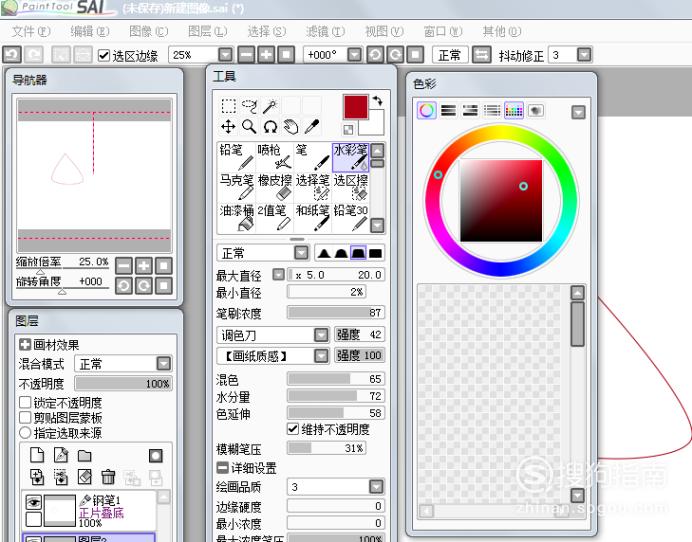Choose the 铅笔 pencil brush
Image resolution: width=692 pixels, height=542 pixels.
[237, 157]
